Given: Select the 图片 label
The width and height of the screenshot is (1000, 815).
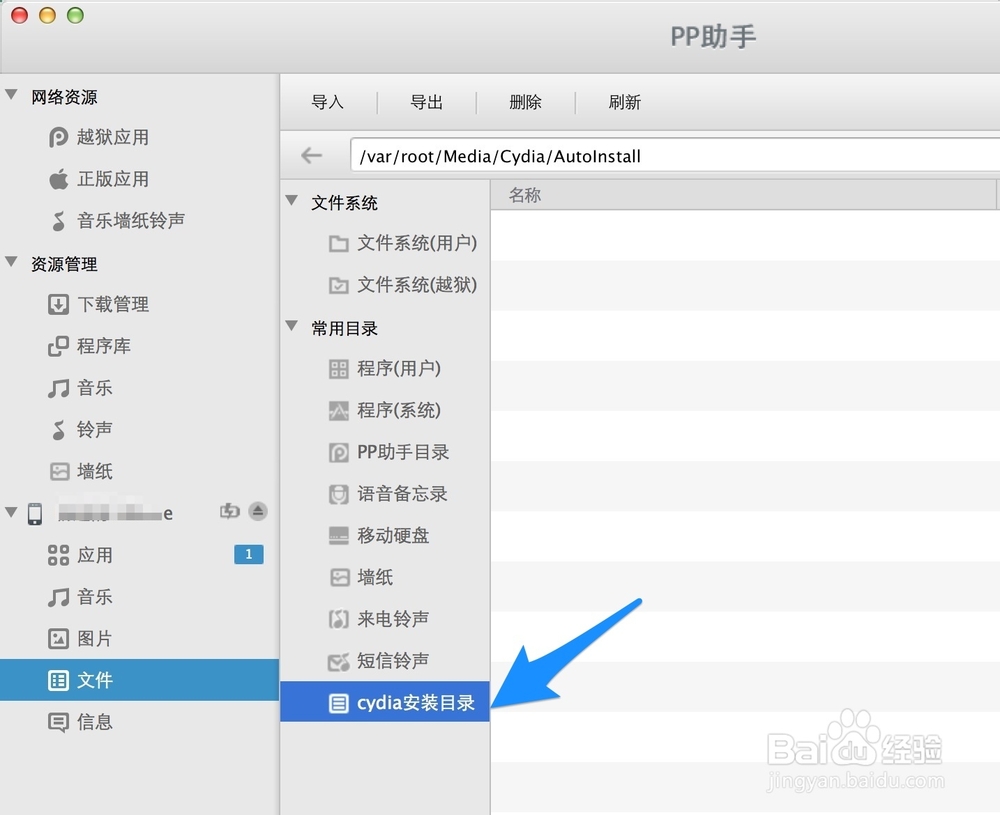Looking at the screenshot, I should click(95, 638).
